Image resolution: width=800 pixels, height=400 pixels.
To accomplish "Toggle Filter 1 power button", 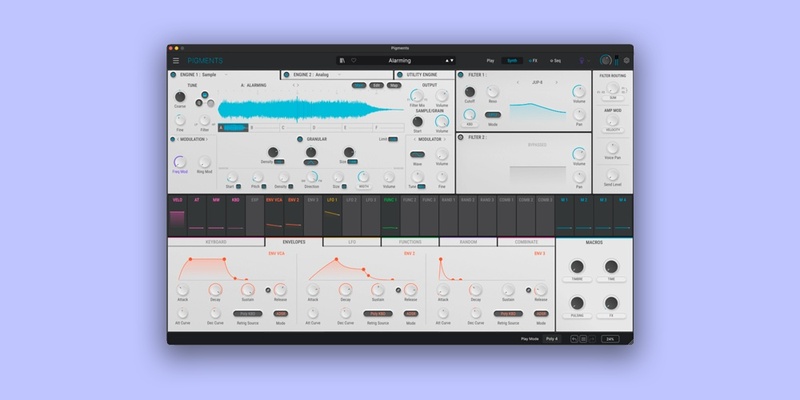I will [461, 75].
